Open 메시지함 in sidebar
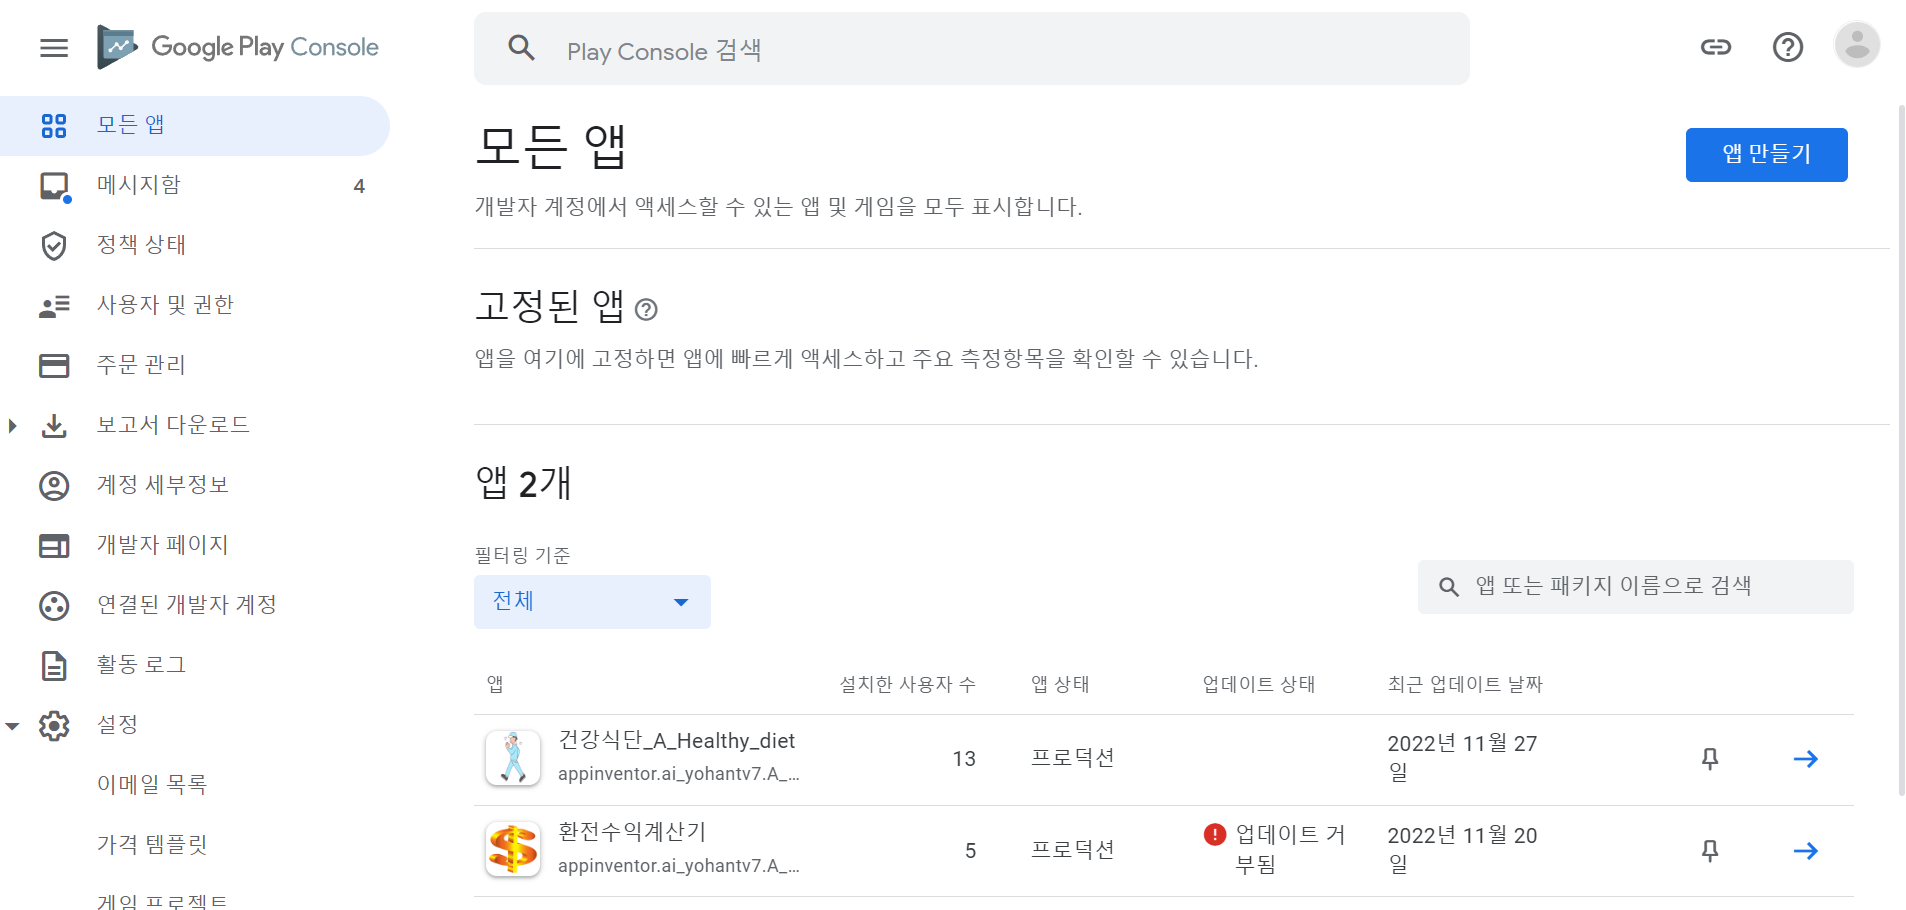 click(195, 186)
